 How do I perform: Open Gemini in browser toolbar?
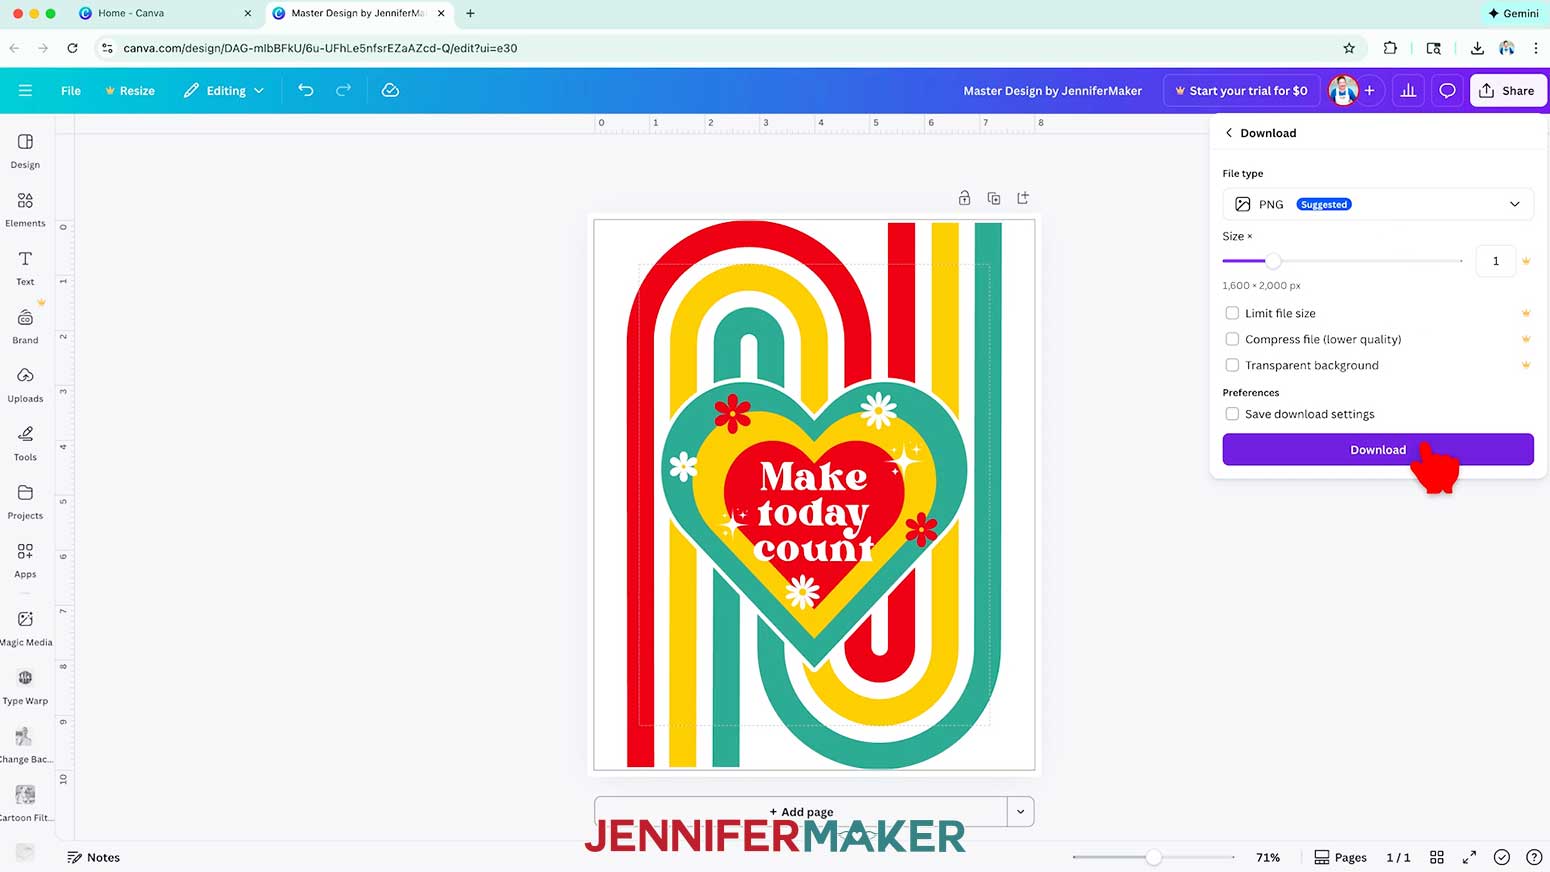coord(1513,13)
